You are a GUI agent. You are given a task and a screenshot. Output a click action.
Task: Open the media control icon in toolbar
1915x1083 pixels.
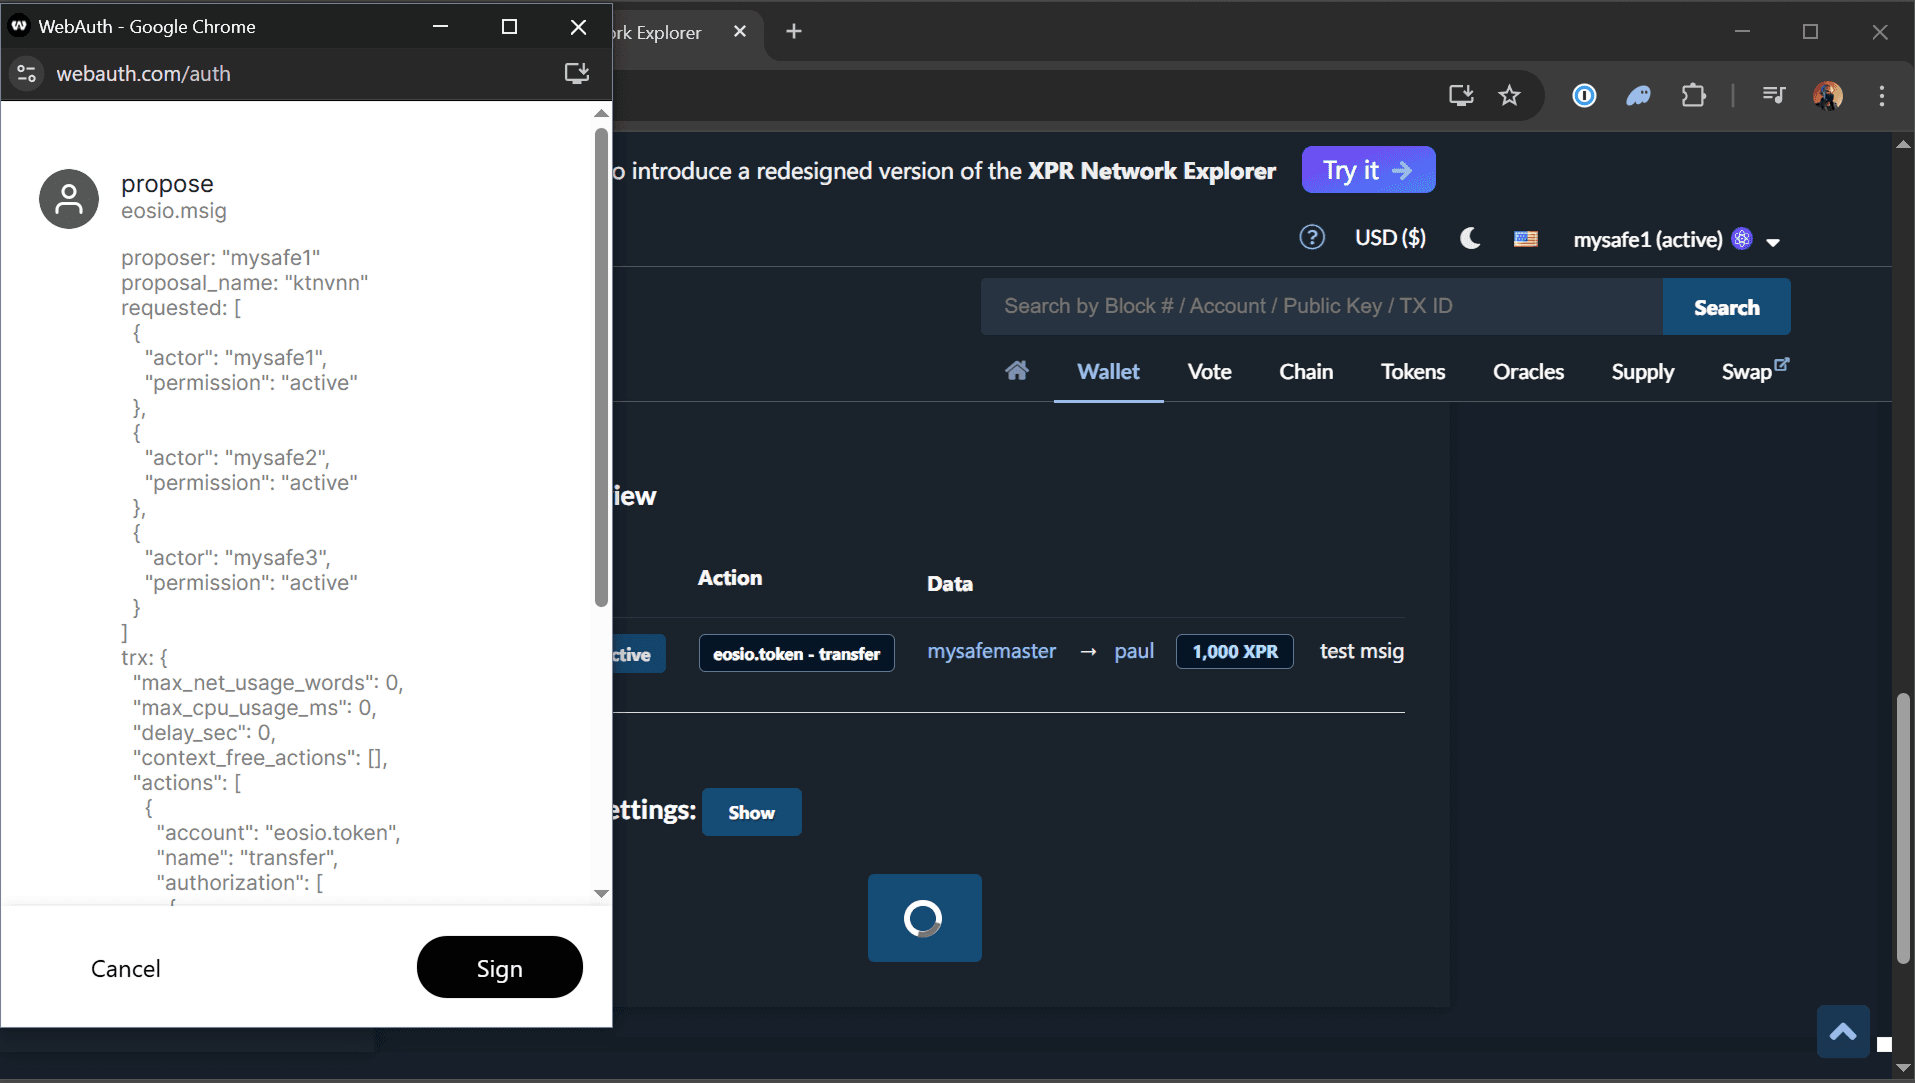[x=1774, y=96]
